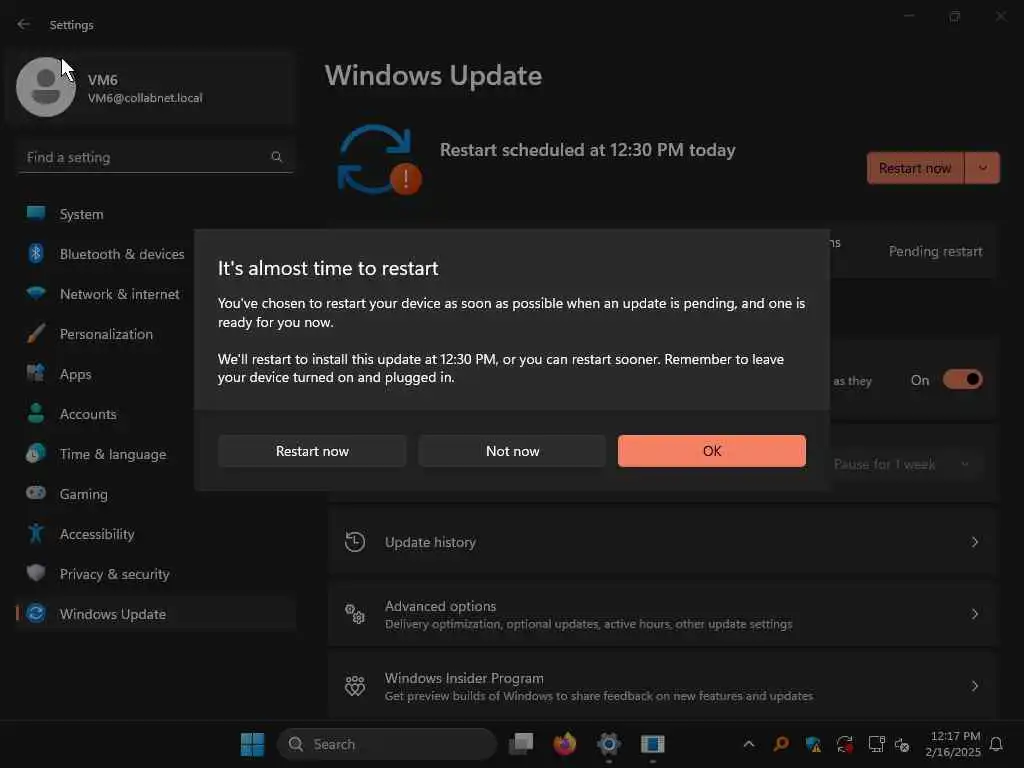Click the large update status sync icon
This screenshot has height=768, width=1024.
pos(379,160)
